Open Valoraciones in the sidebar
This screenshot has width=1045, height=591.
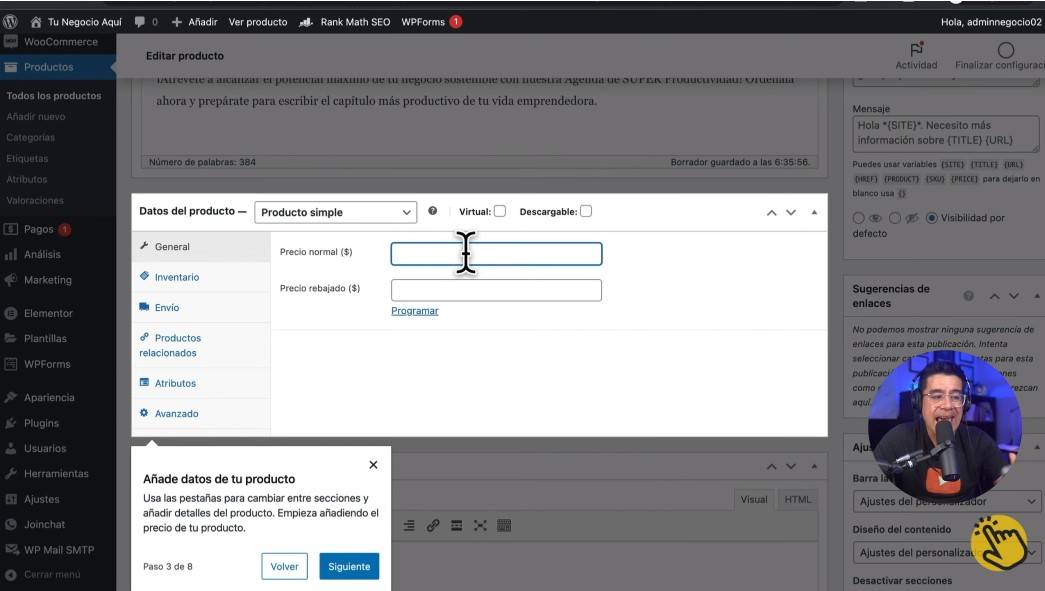tap(35, 201)
